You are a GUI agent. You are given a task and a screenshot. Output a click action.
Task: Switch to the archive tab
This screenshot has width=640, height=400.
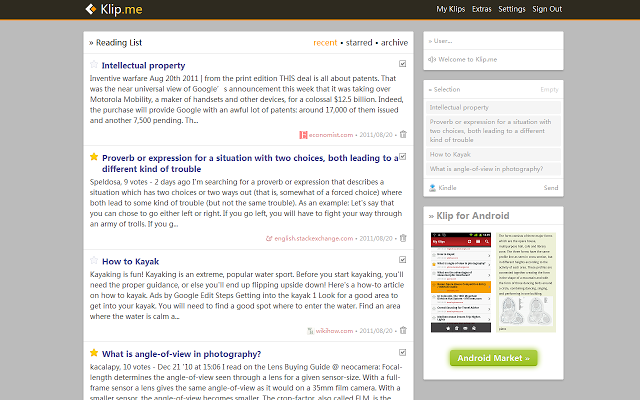[x=394, y=42]
